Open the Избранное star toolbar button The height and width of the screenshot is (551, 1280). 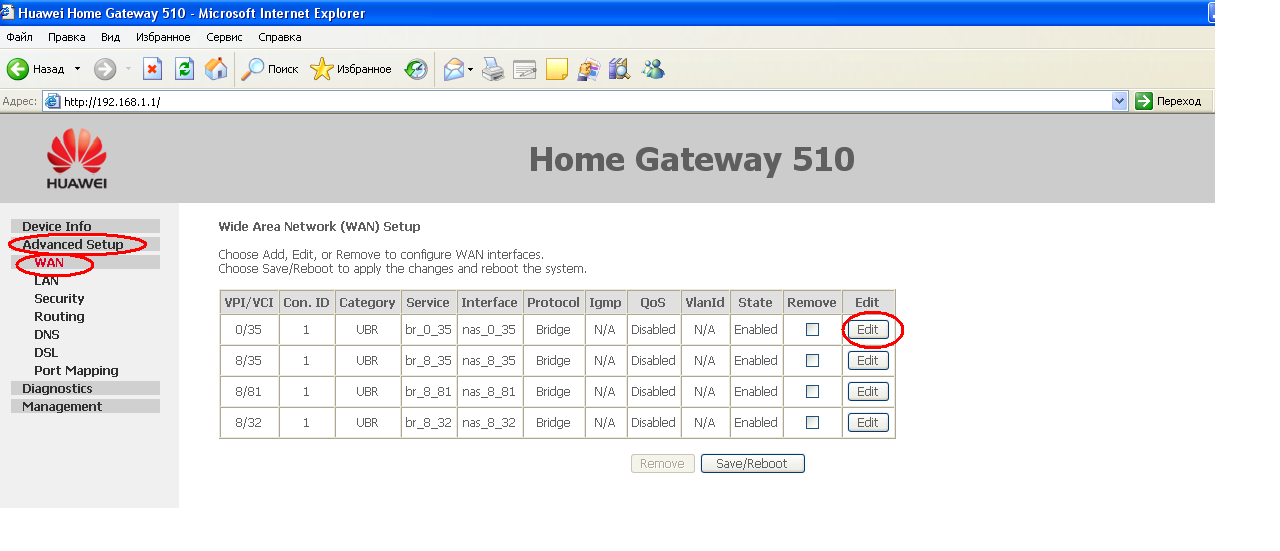click(x=351, y=69)
